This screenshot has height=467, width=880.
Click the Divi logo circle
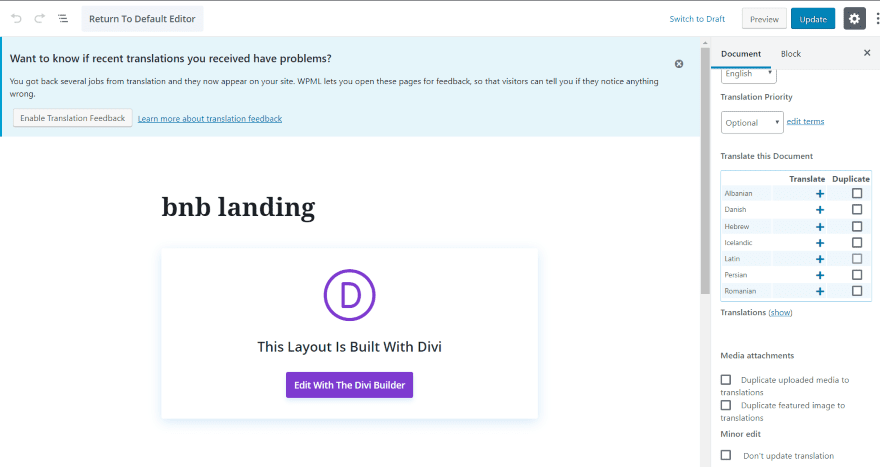click(x=350, y=295)
